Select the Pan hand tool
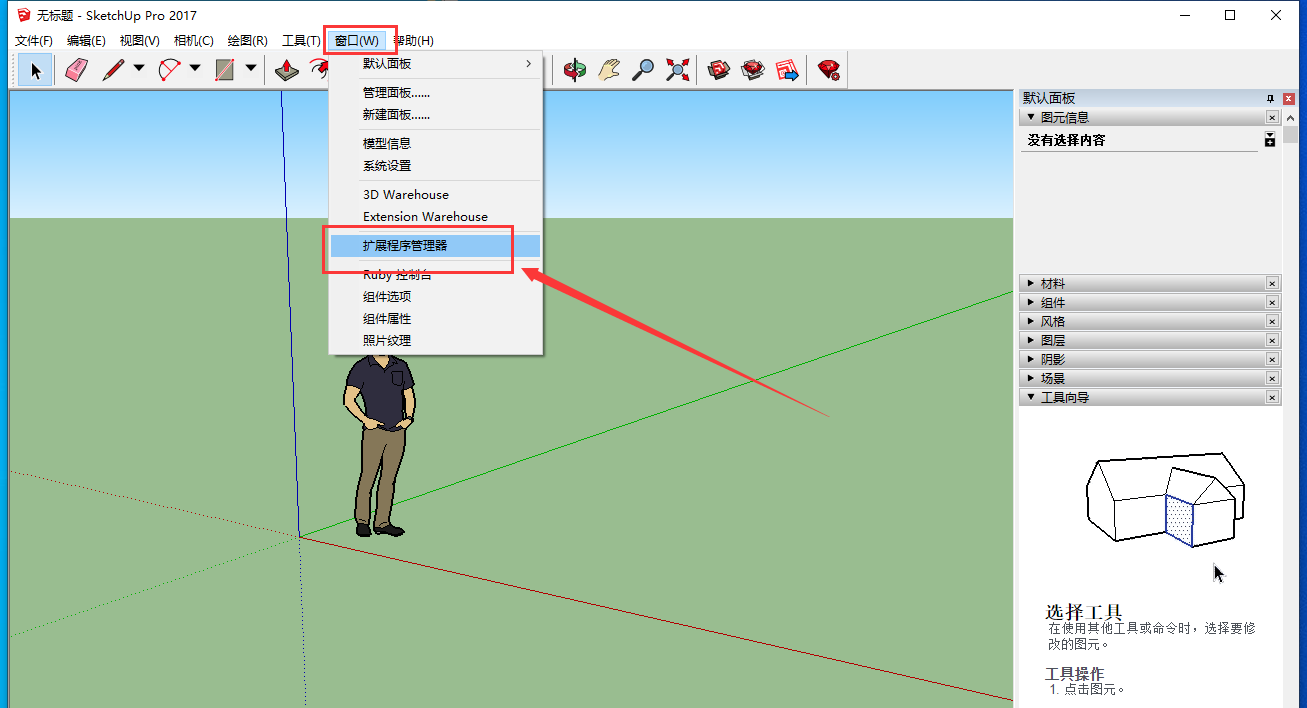 coord(609,70)
